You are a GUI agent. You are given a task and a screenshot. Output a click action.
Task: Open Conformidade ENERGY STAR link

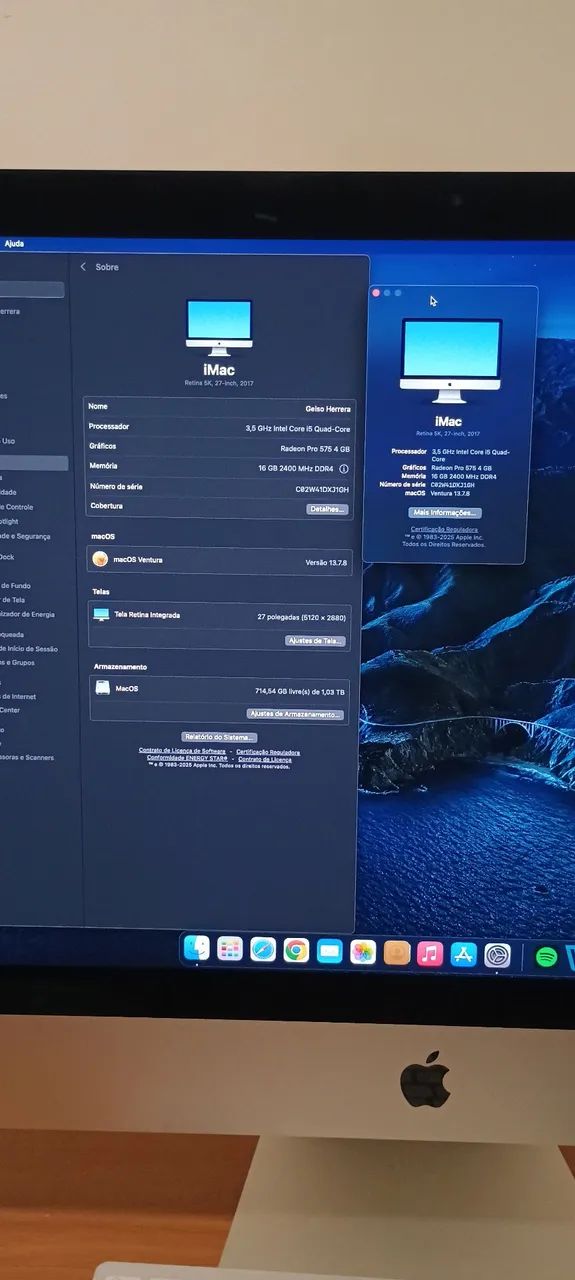click(187, 759)
